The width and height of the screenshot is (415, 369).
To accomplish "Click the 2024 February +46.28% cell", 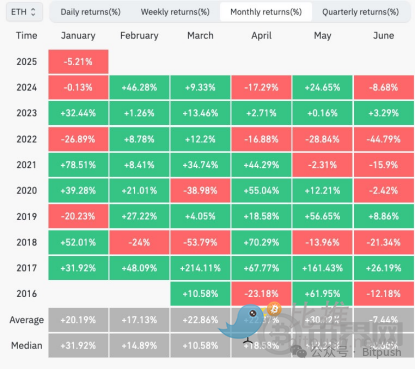I will point(139,88).
